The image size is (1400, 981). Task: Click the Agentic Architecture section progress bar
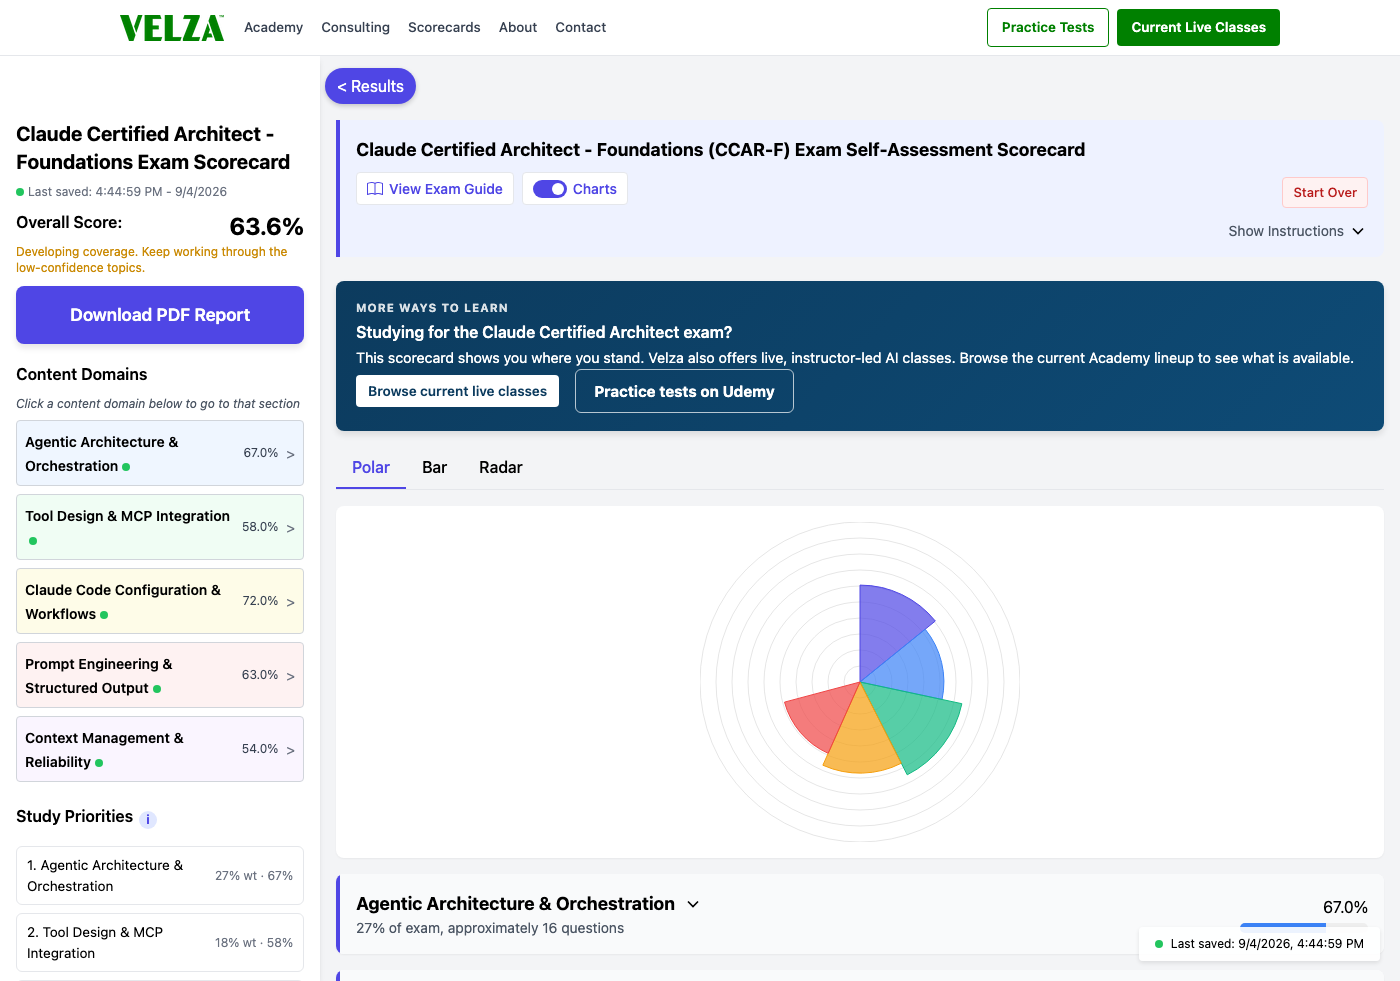click(1304, 926)
